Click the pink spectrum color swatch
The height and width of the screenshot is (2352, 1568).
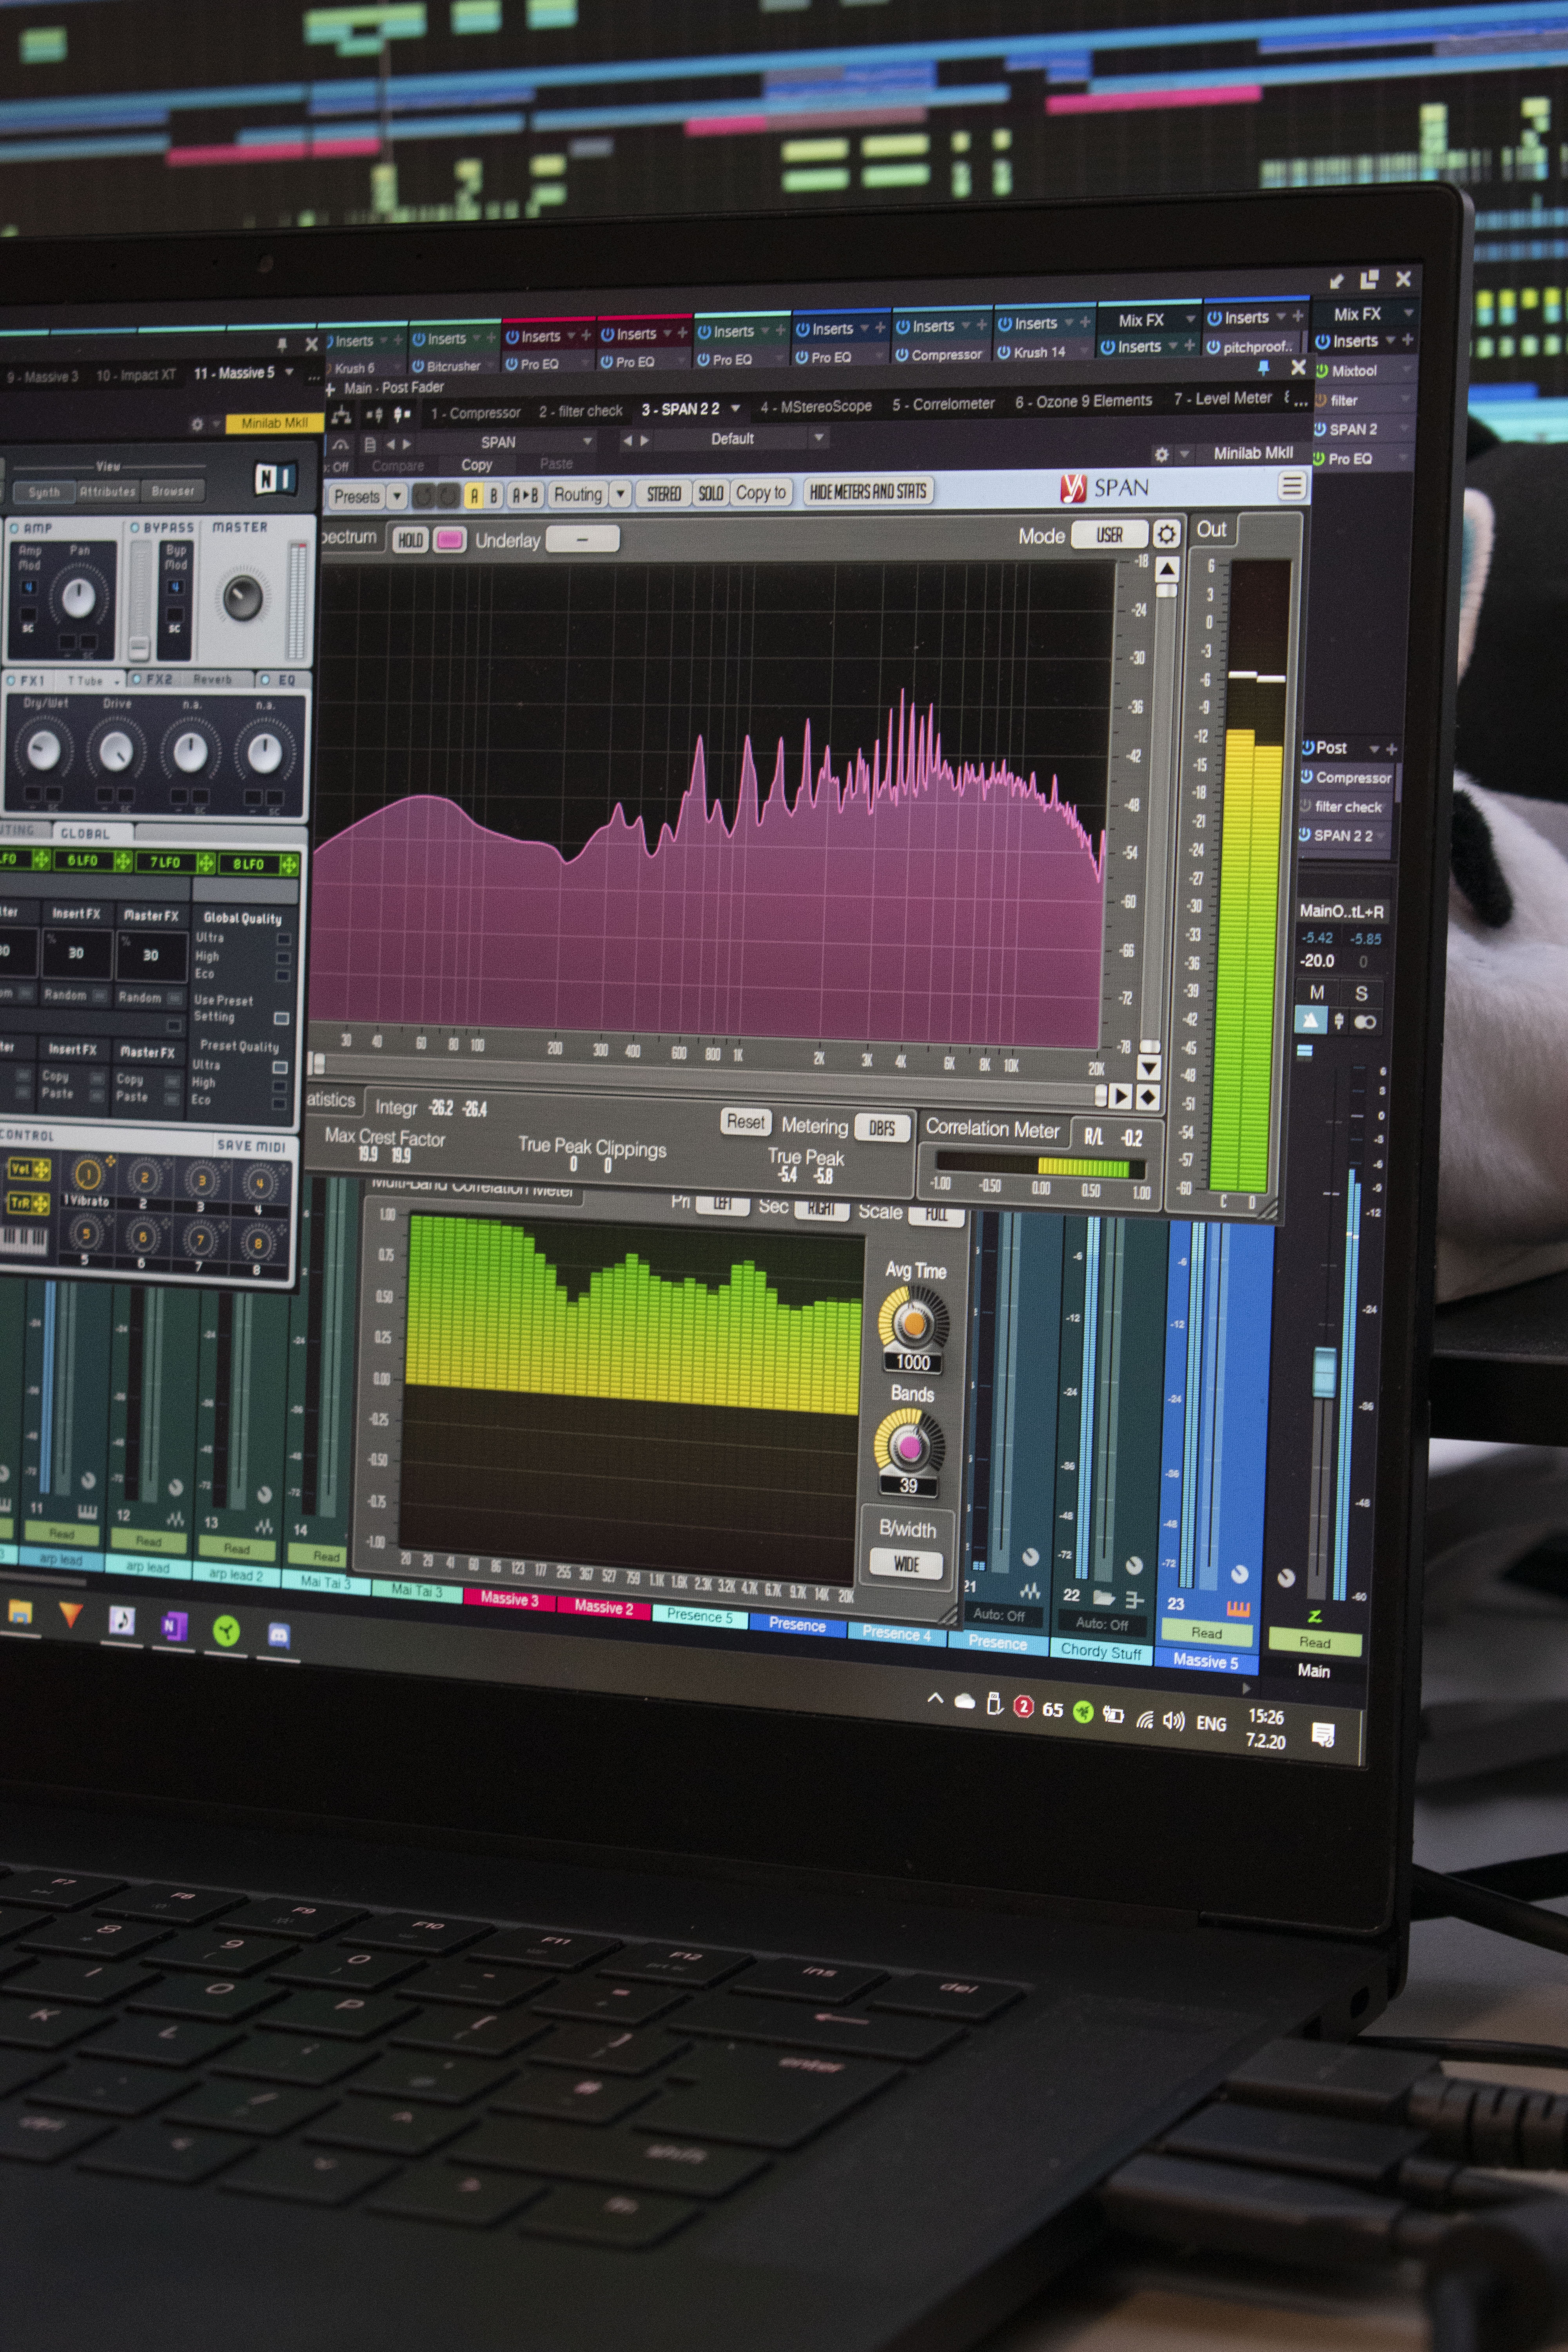[450, 540]
